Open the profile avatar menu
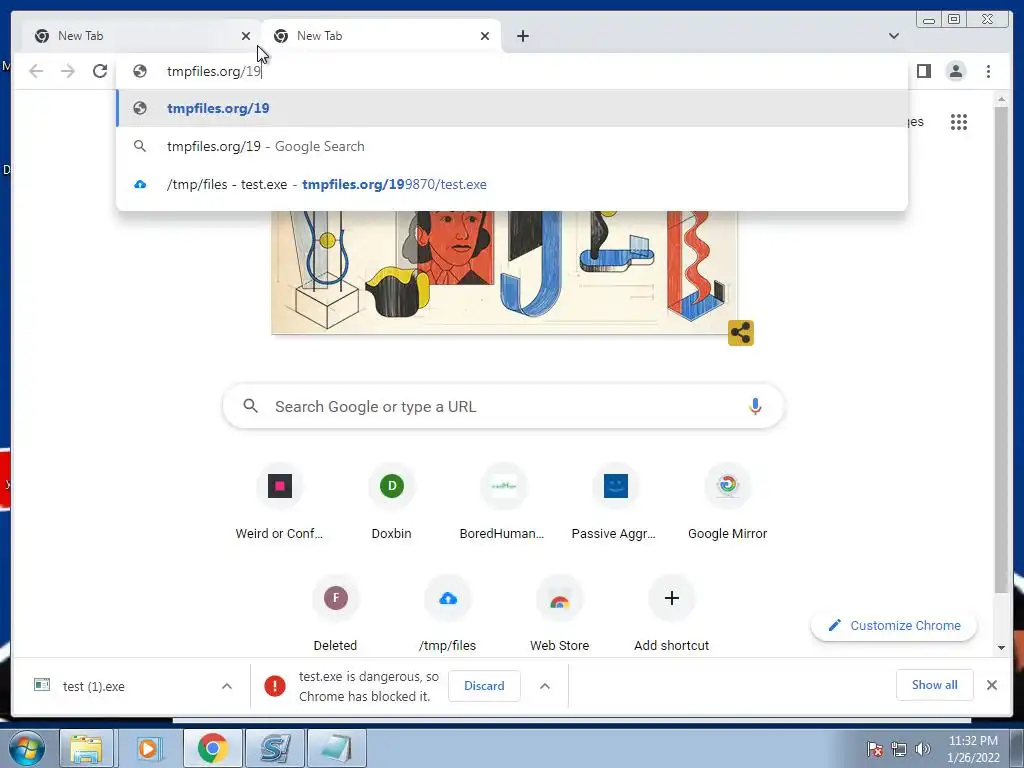This screenshot has height=768, width=1024. pyautogui.click(x=955, y=71)
